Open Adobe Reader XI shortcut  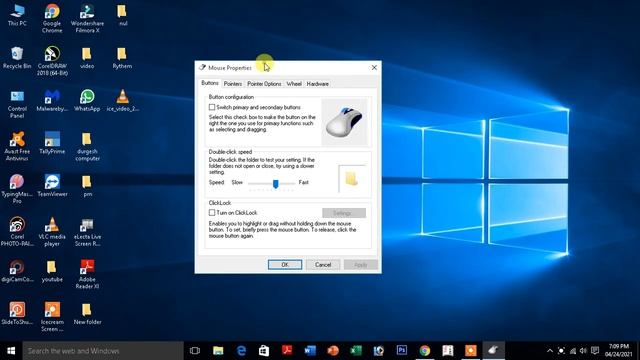coord(87,274)
